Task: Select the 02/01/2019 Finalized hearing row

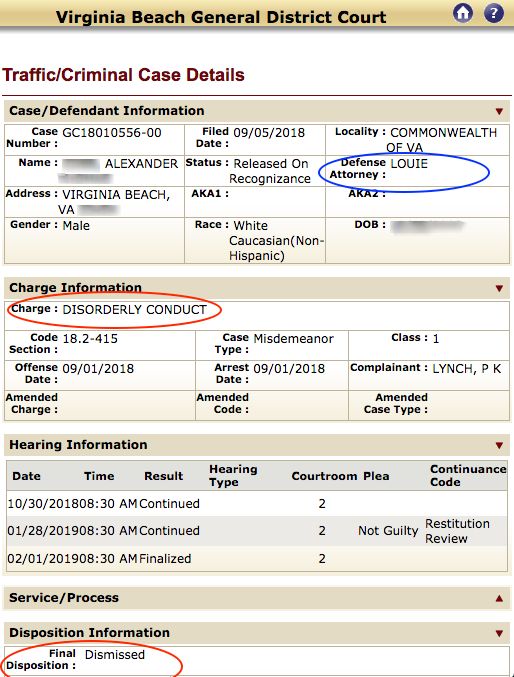Action: click(257, 559)
